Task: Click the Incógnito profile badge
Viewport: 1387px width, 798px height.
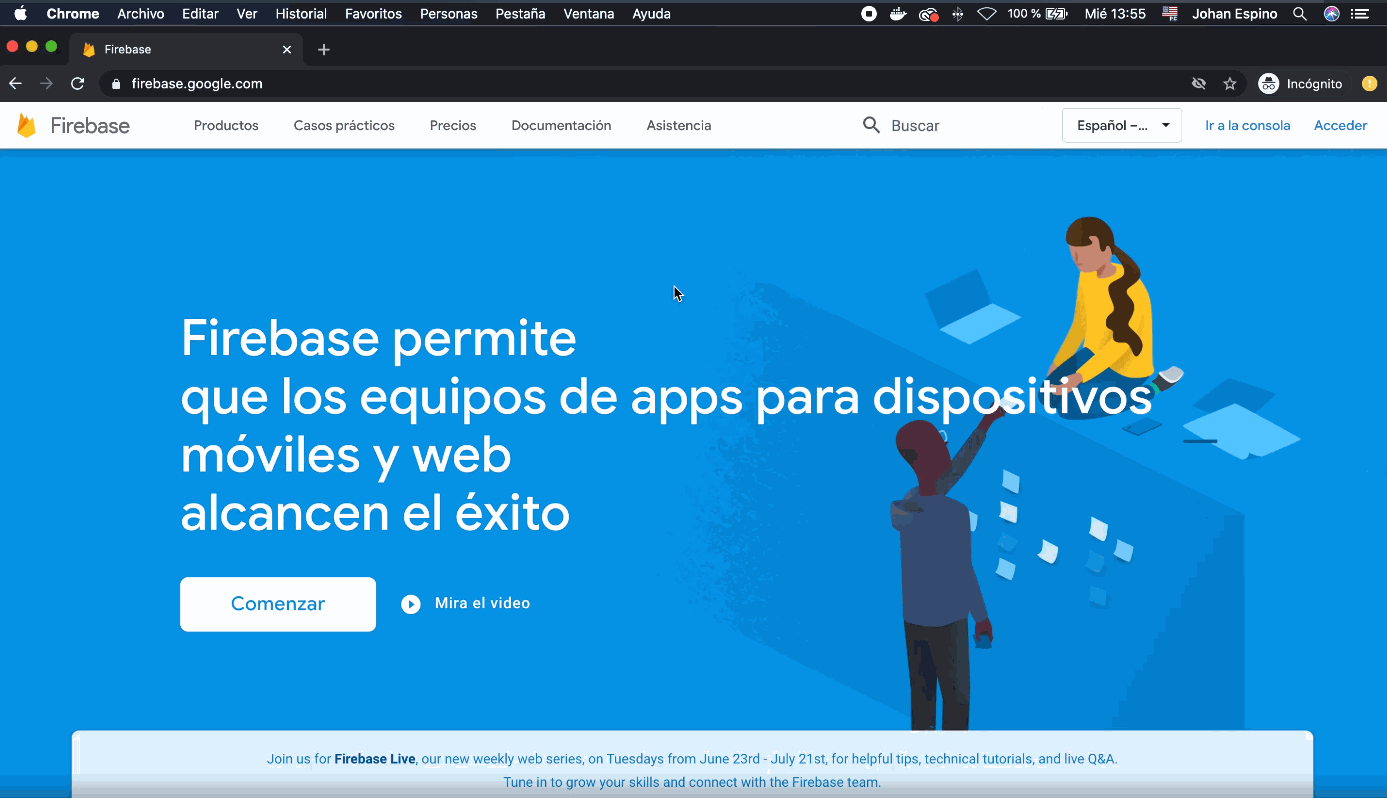Action: pyautogui.click(x=1300, y=84)
